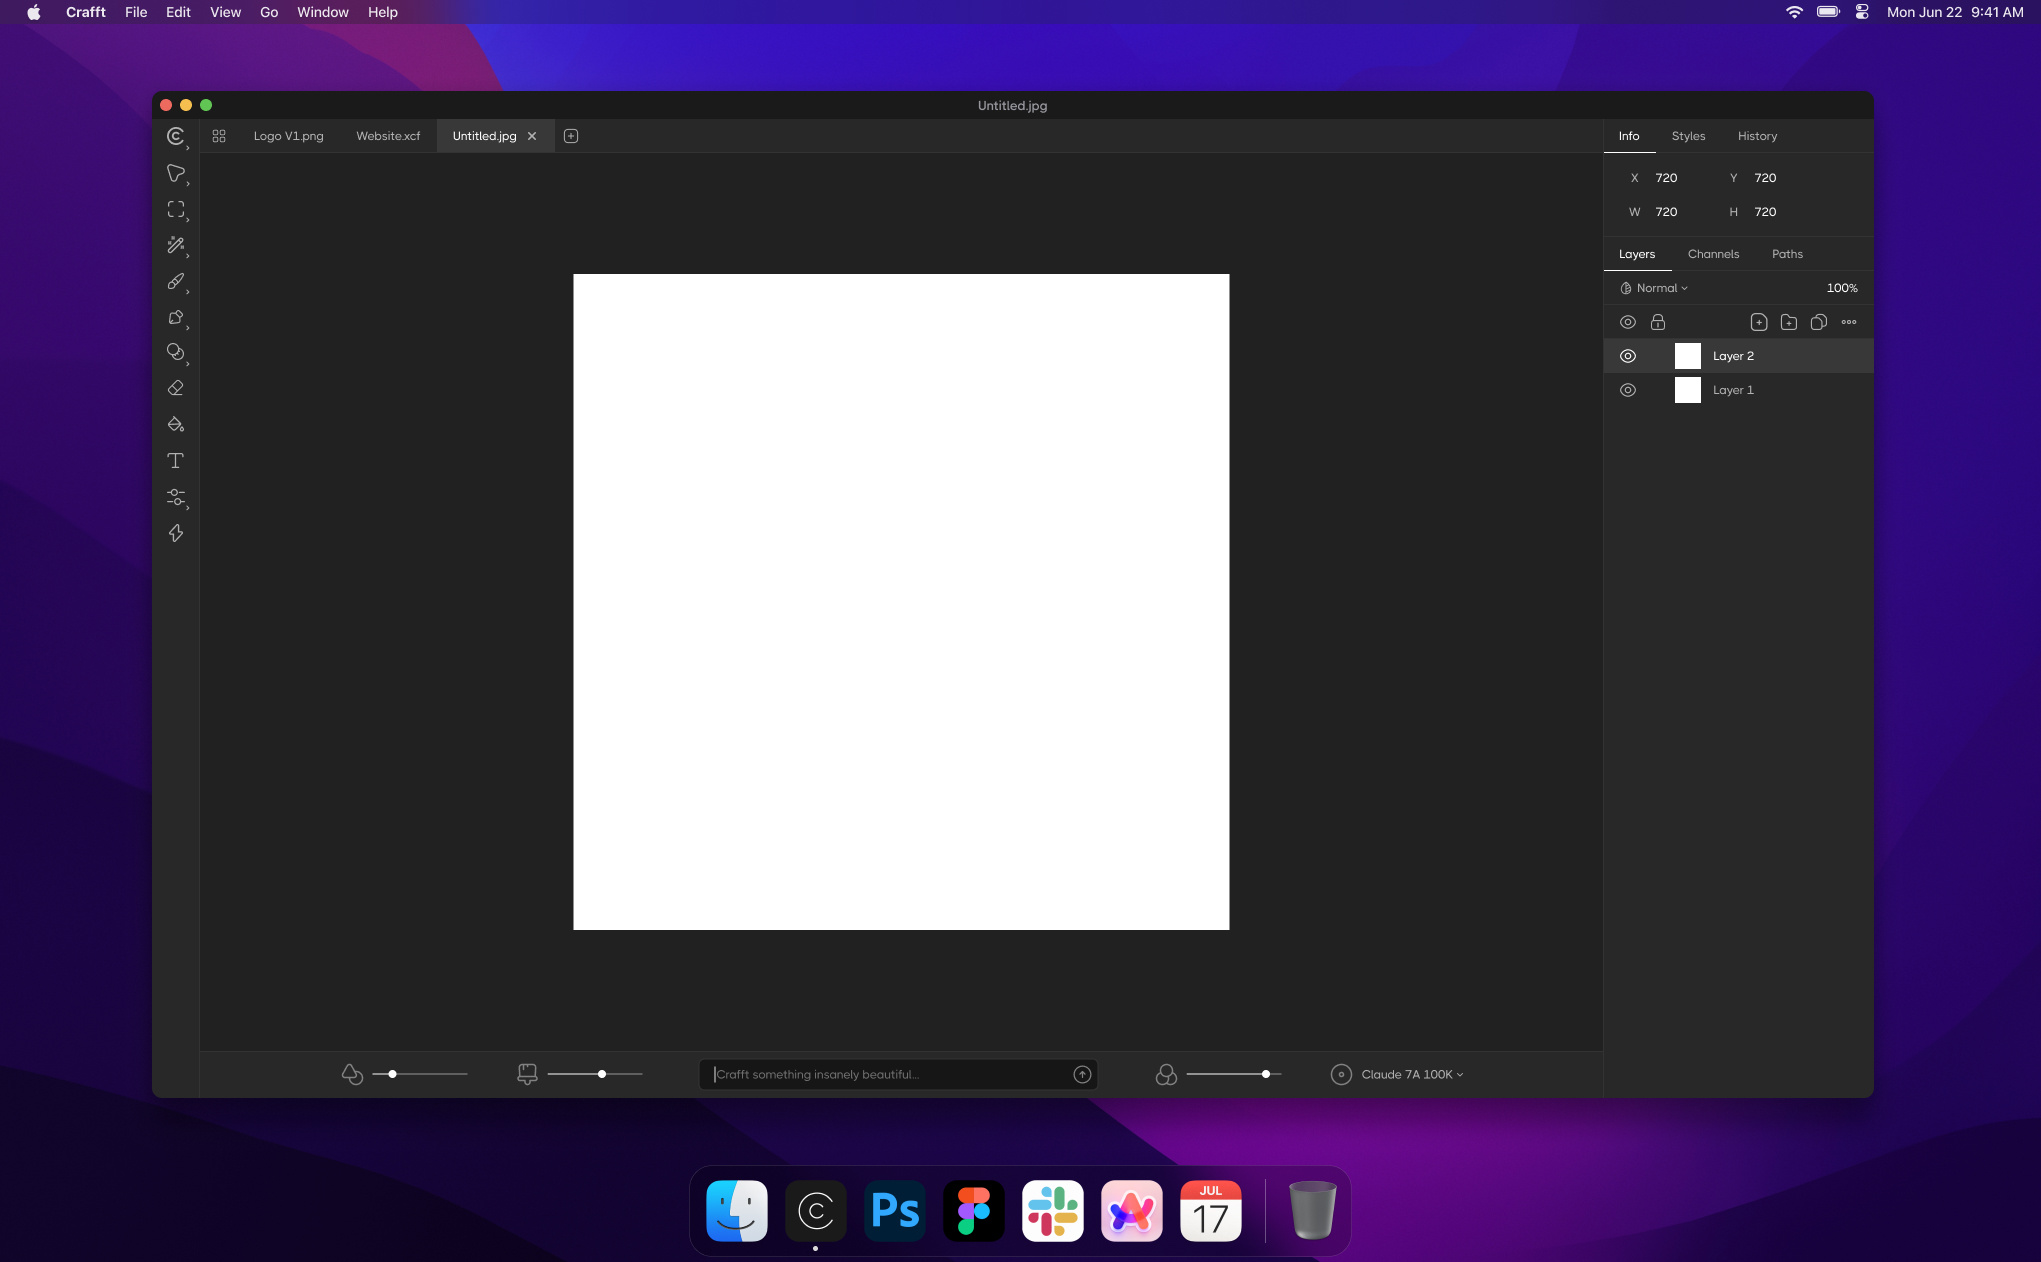Lock the selected layer
Viewport: 2041px width, 1262px height.
click(x=1658, y=322)
